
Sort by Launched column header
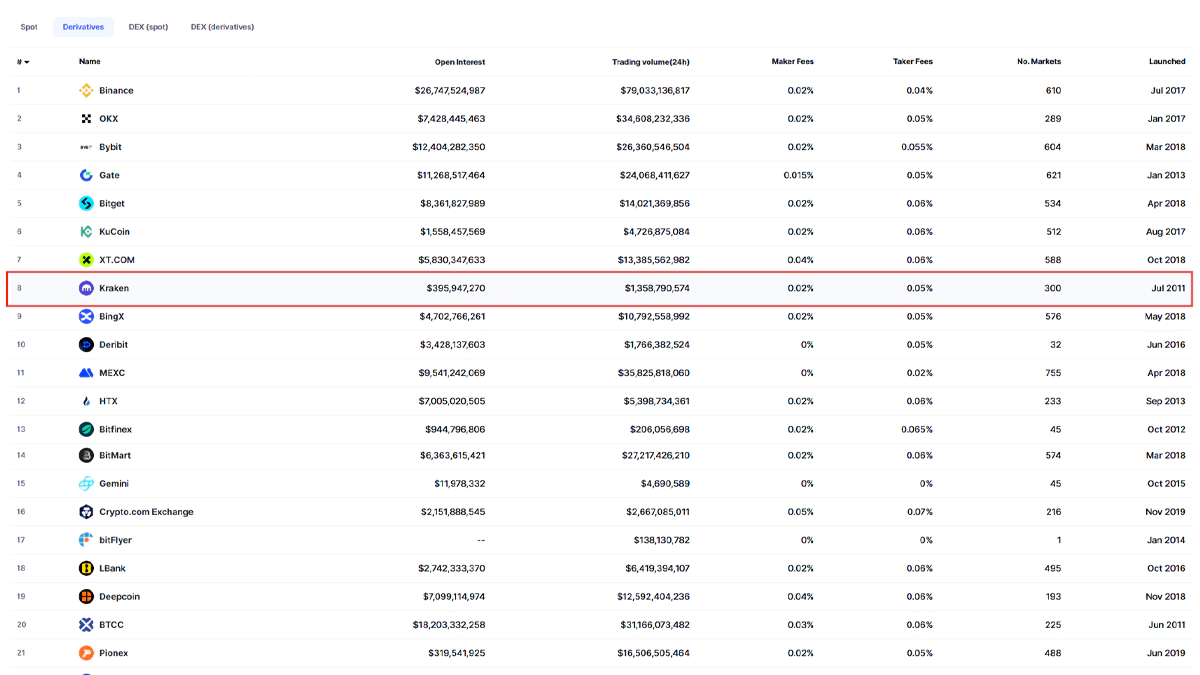tap(1166, 62)
